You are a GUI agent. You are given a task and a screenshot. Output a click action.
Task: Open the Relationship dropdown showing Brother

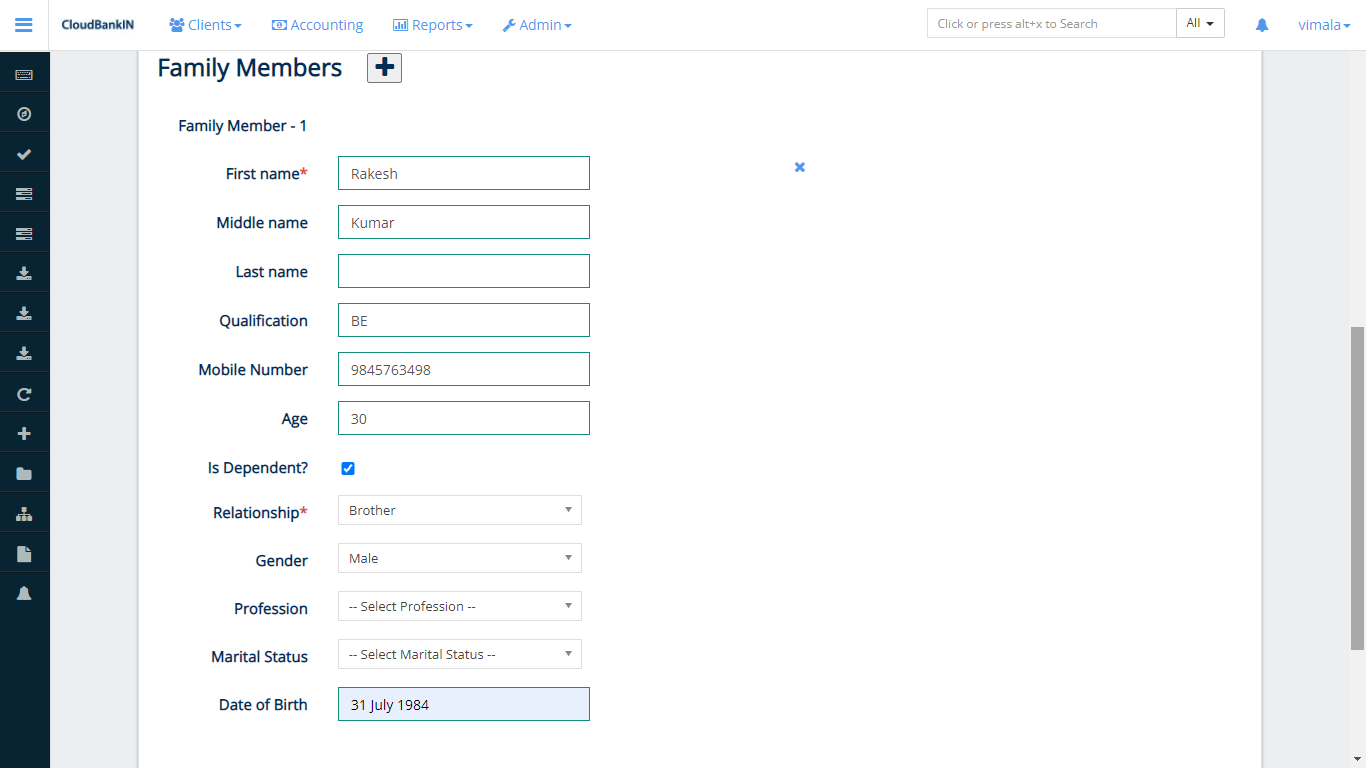click(x=459, y=510)
